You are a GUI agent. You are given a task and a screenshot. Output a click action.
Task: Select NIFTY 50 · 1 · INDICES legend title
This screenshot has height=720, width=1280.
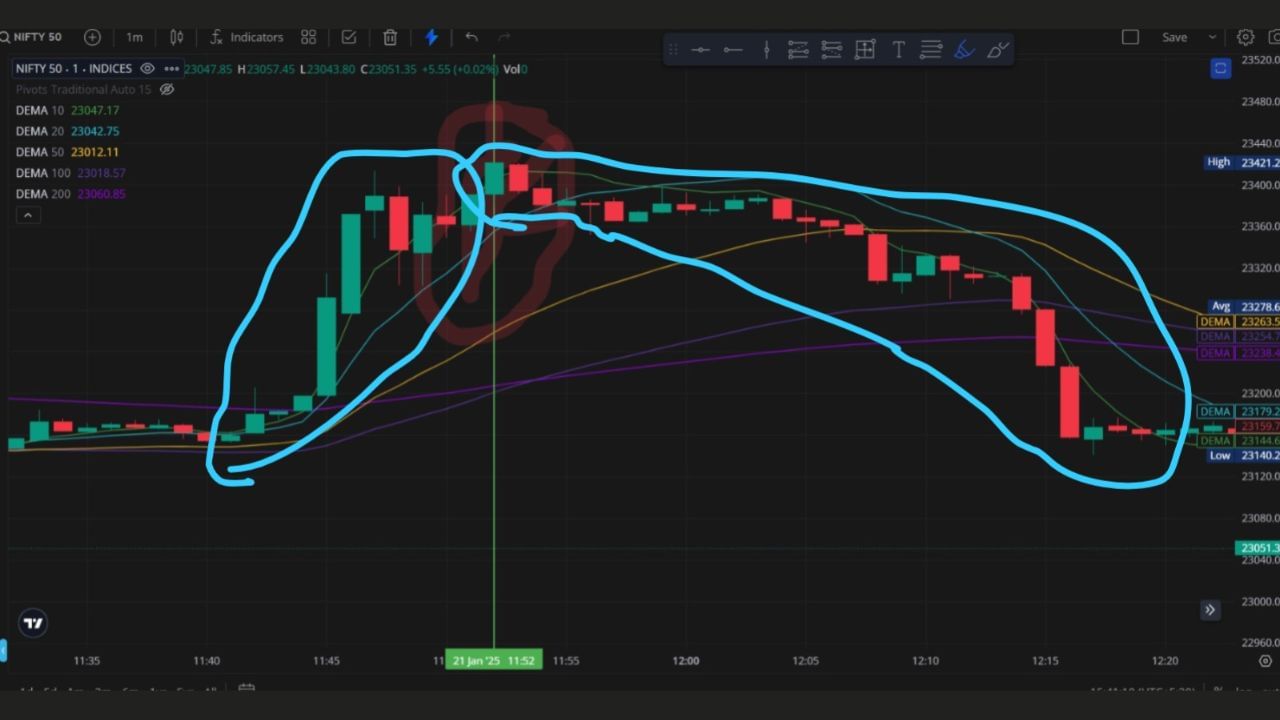(74, 69)
